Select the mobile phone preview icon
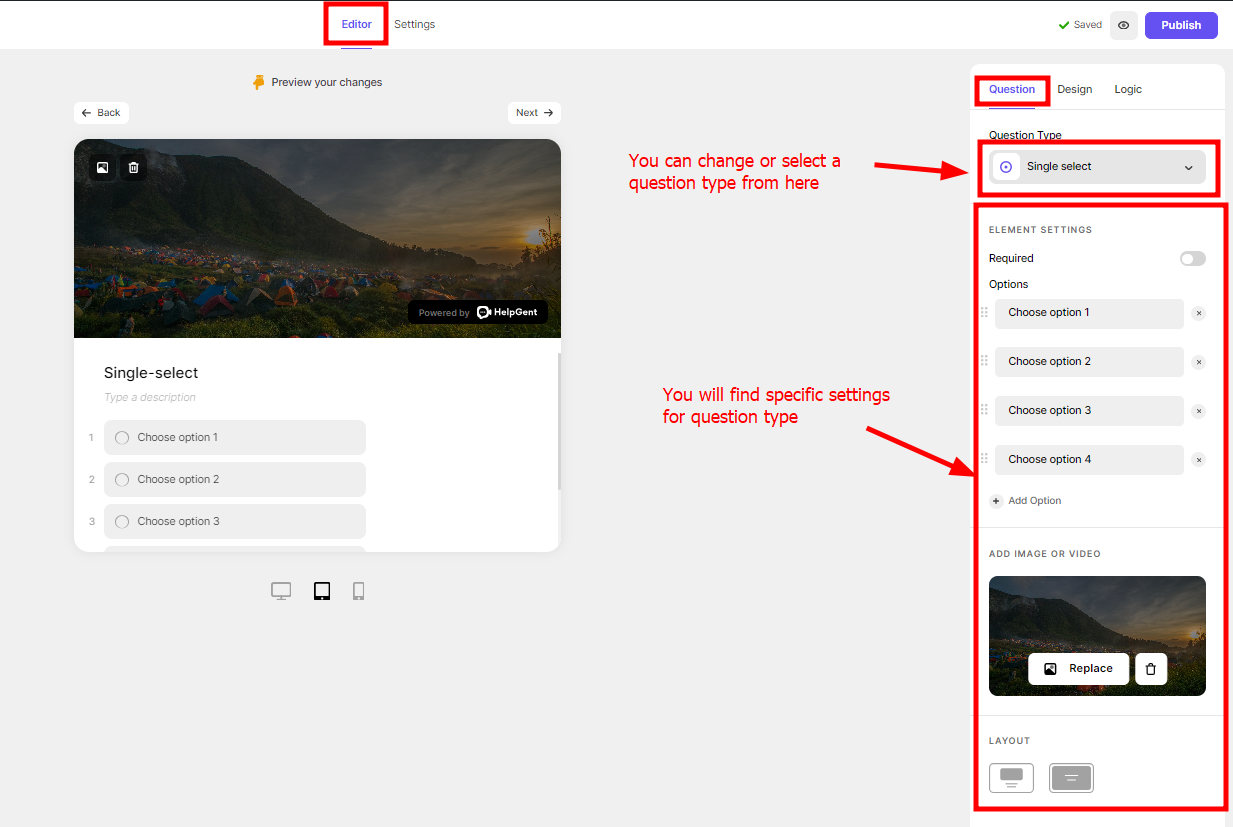The width and height of the screenshot is (1233, 827). (x=358, y=591)
